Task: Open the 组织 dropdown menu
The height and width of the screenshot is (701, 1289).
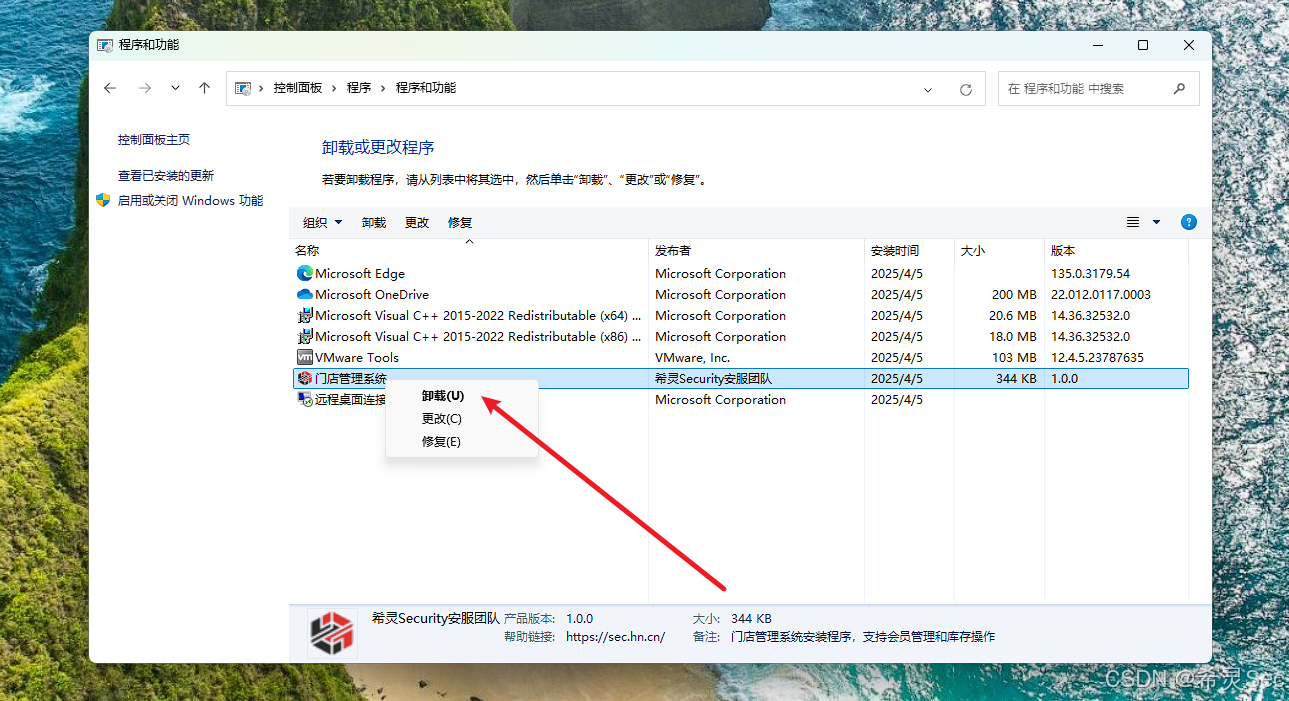Action: pos(323,222)
